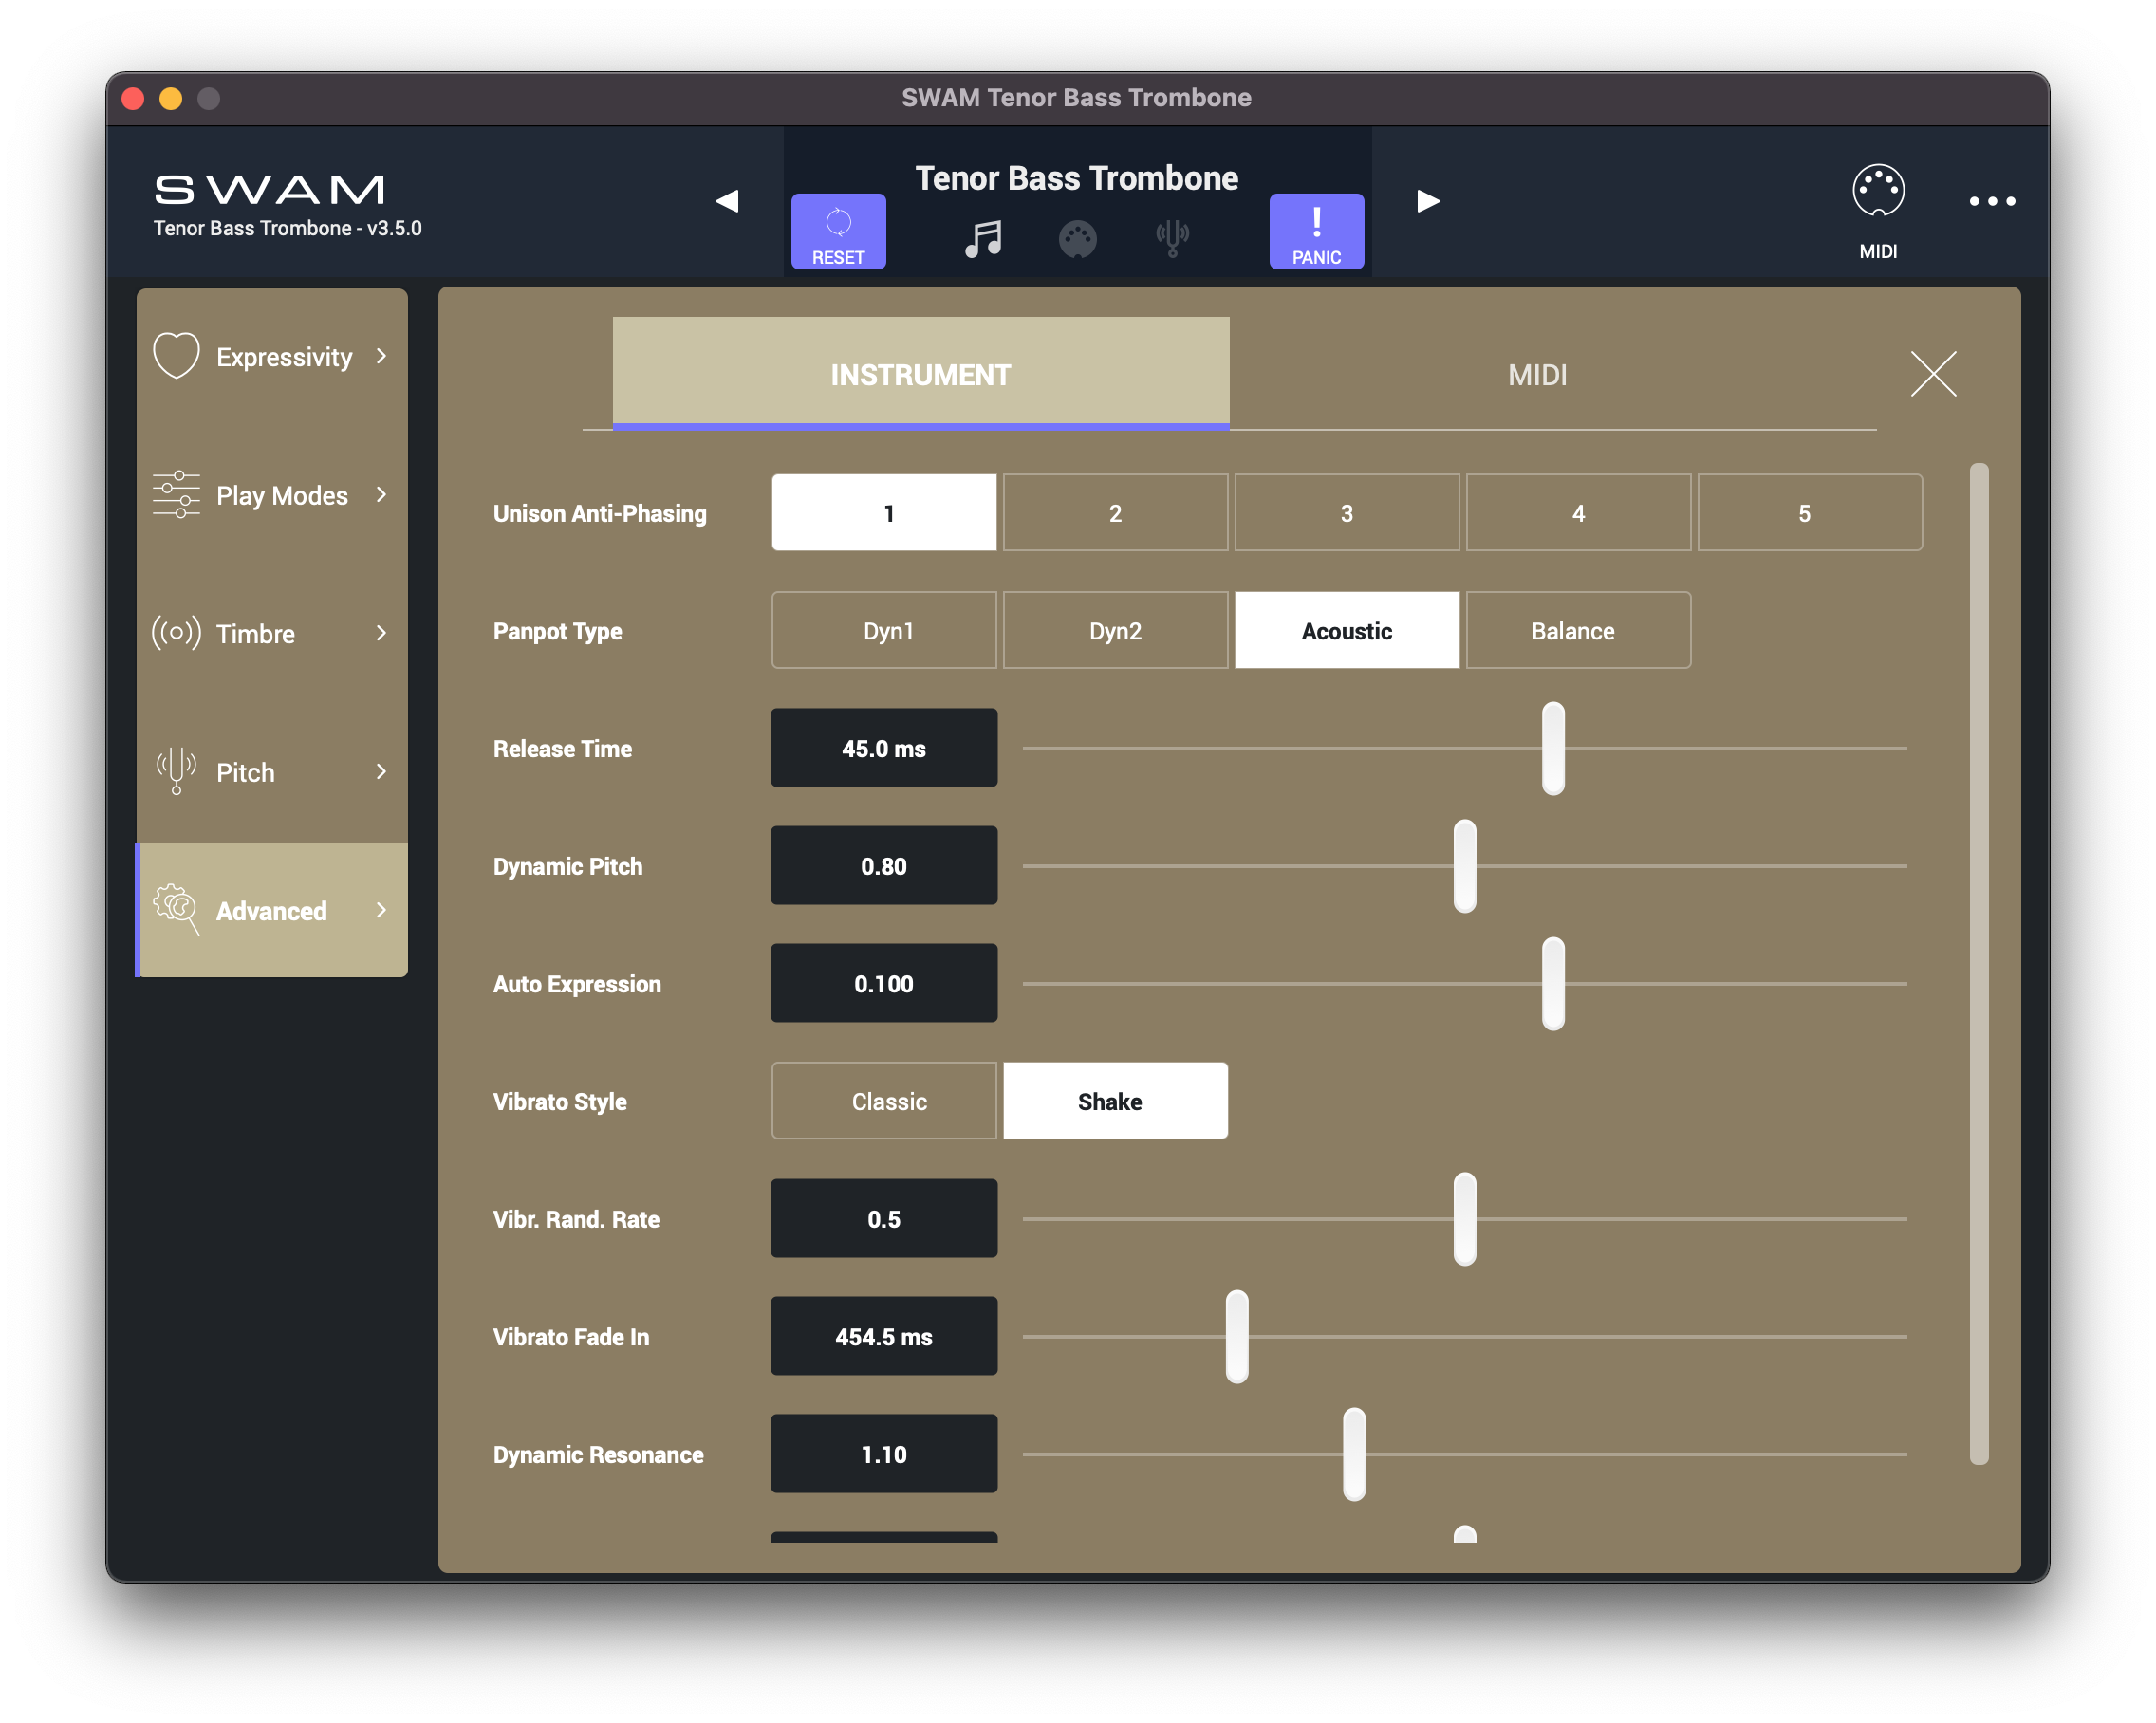
Task: Set Unison Anti-Phasing to 1
Action: 884,512
